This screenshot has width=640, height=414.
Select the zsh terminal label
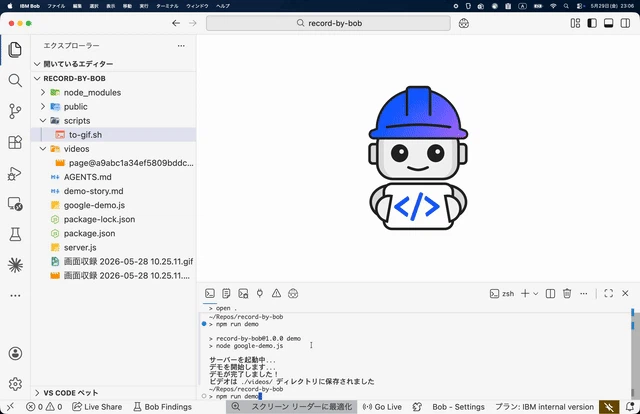pos(502,294)
